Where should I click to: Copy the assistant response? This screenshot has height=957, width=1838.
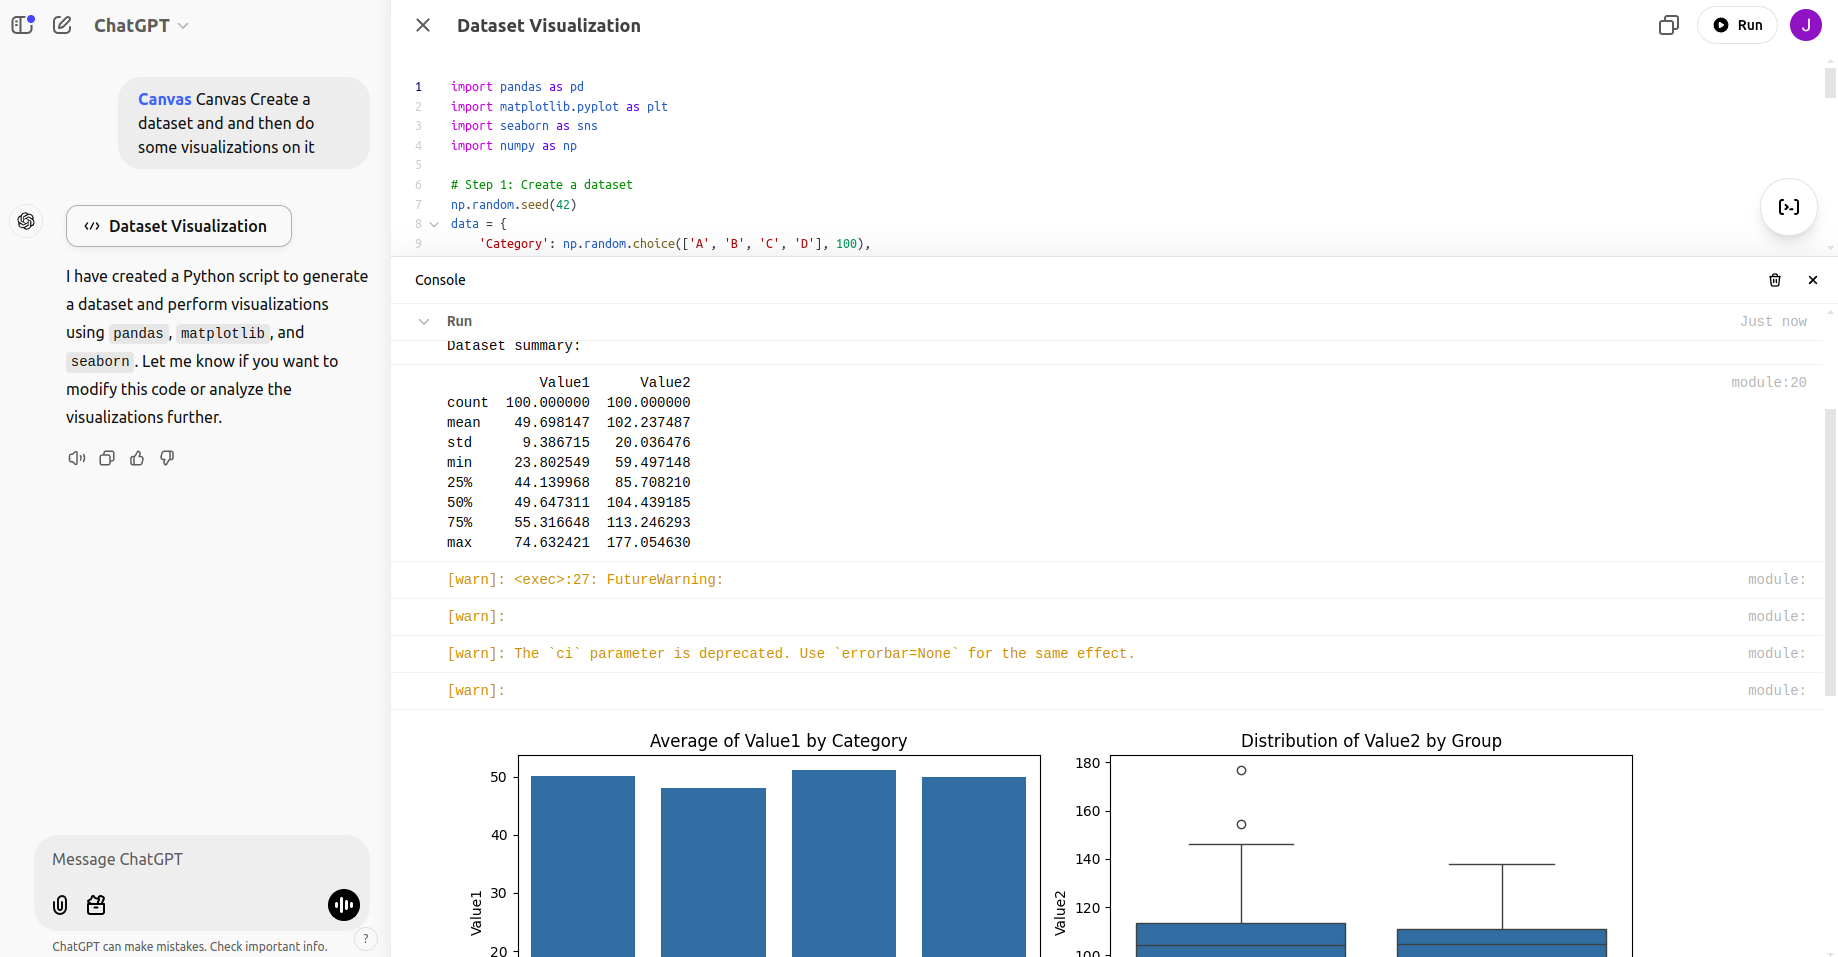pyautogui.click(x=107, y=458)
